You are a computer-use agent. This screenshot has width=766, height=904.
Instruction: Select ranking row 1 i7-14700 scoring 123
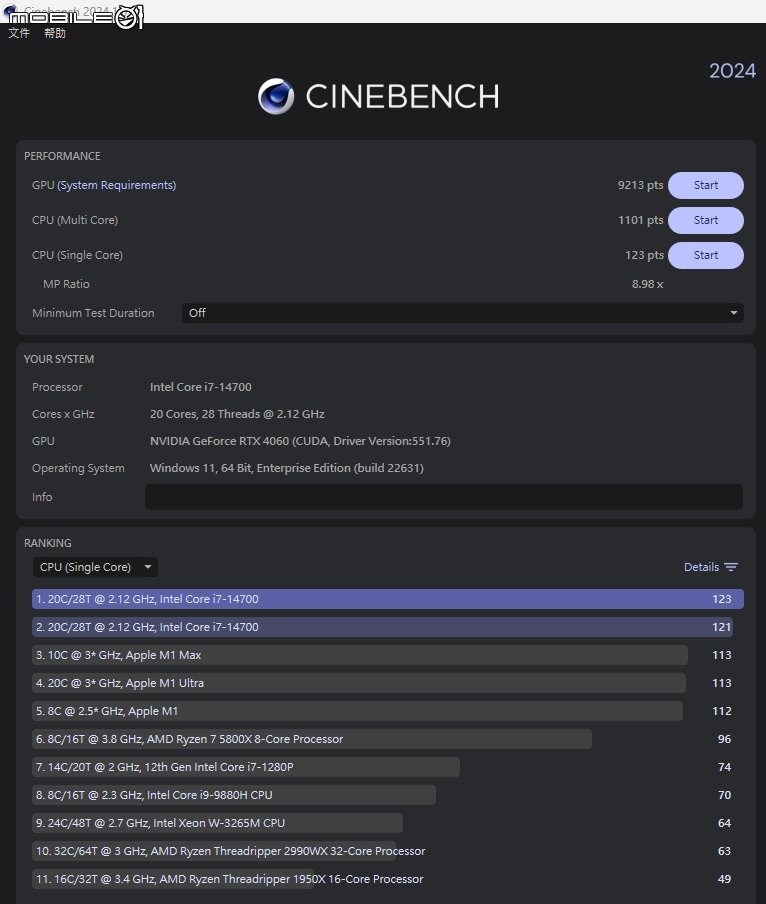(387, 599)
